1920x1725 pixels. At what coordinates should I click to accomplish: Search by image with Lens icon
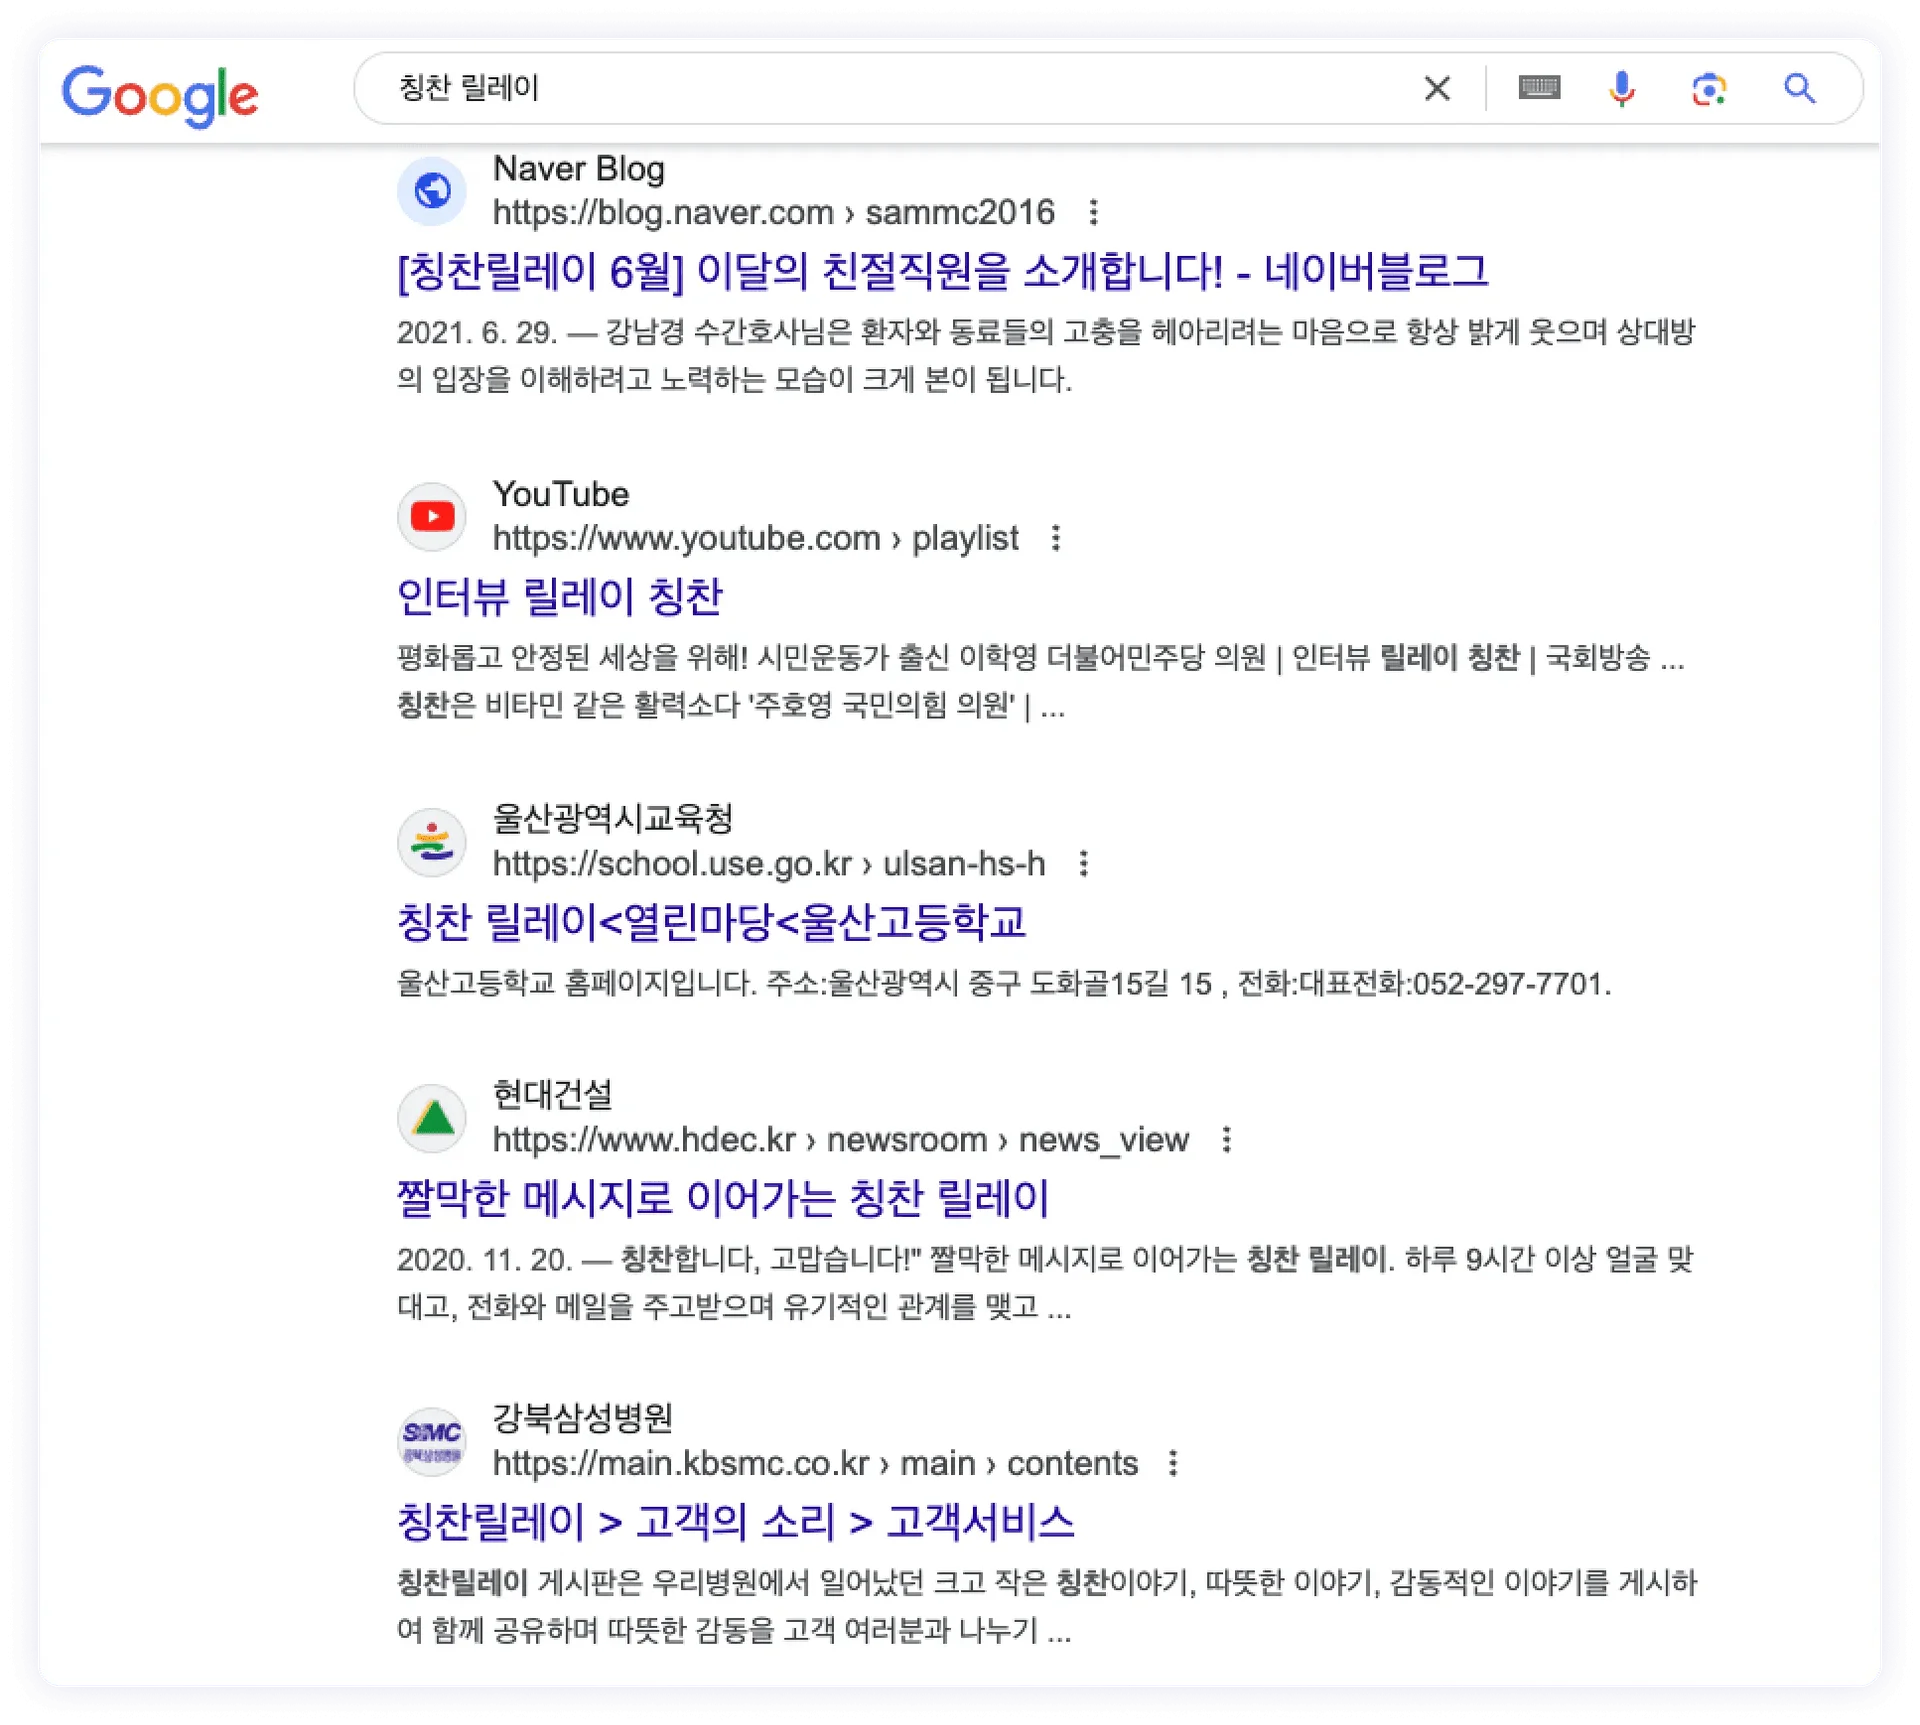click(1709, 89)
